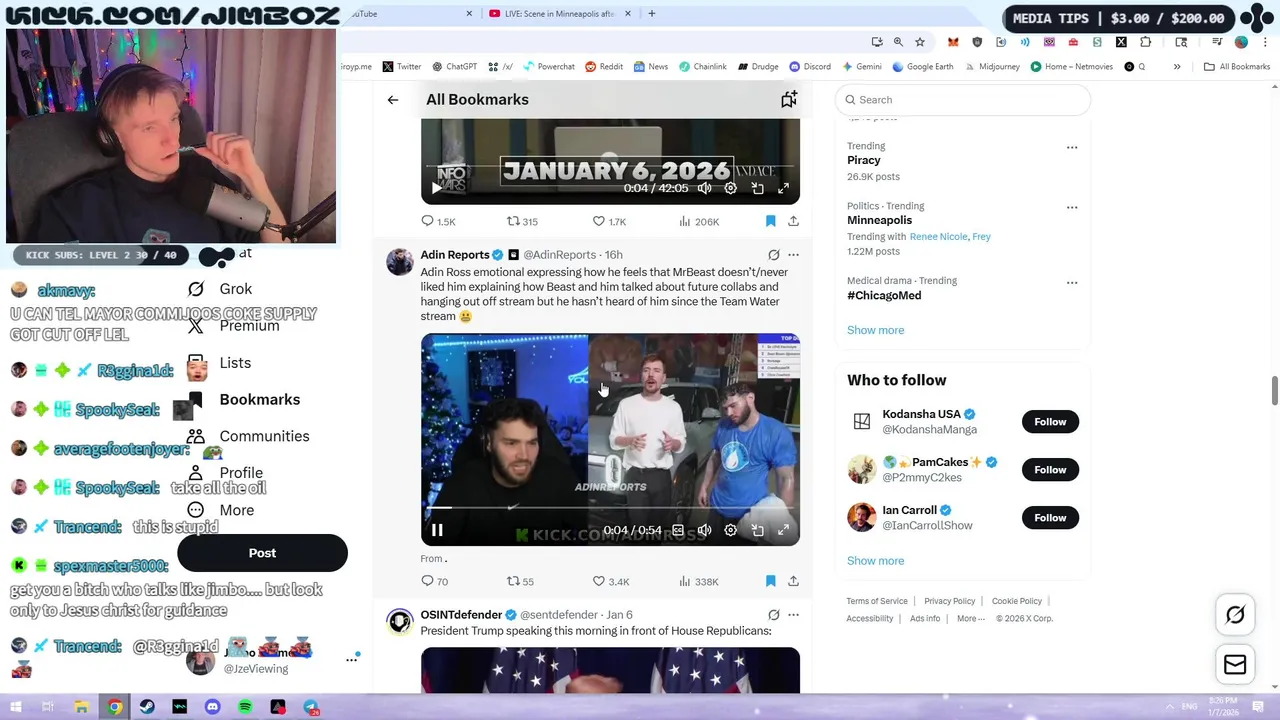The height and width of the screenshot is (720, 1280).
Task: Mute the Adin Reports video
Action: pos(704,530)
